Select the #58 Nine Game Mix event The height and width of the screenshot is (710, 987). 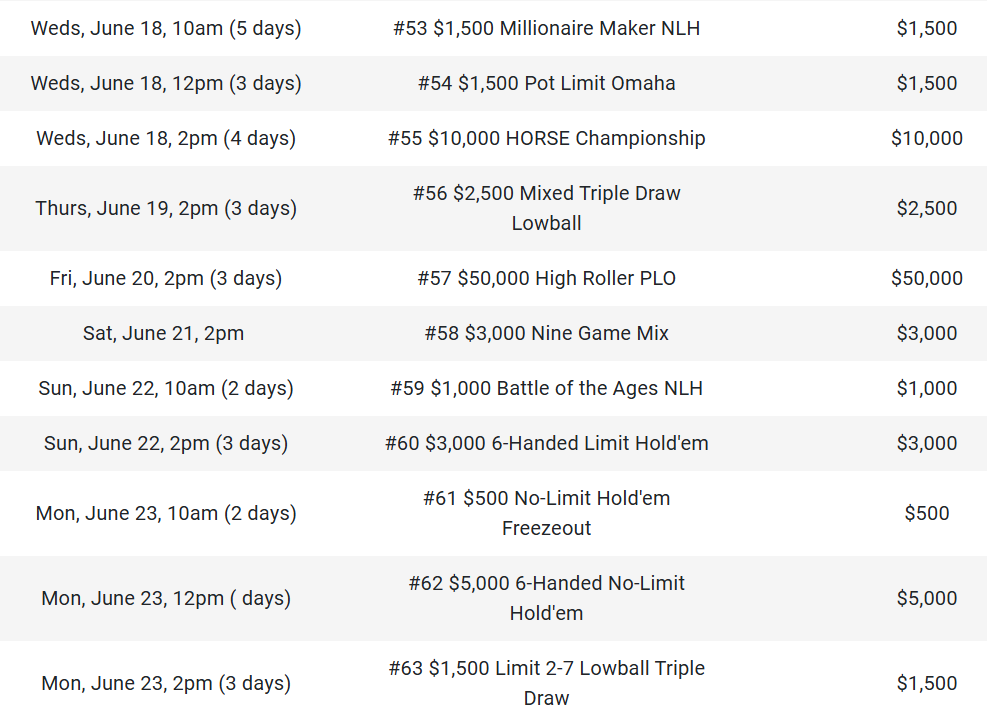click(x=546, y=333)
